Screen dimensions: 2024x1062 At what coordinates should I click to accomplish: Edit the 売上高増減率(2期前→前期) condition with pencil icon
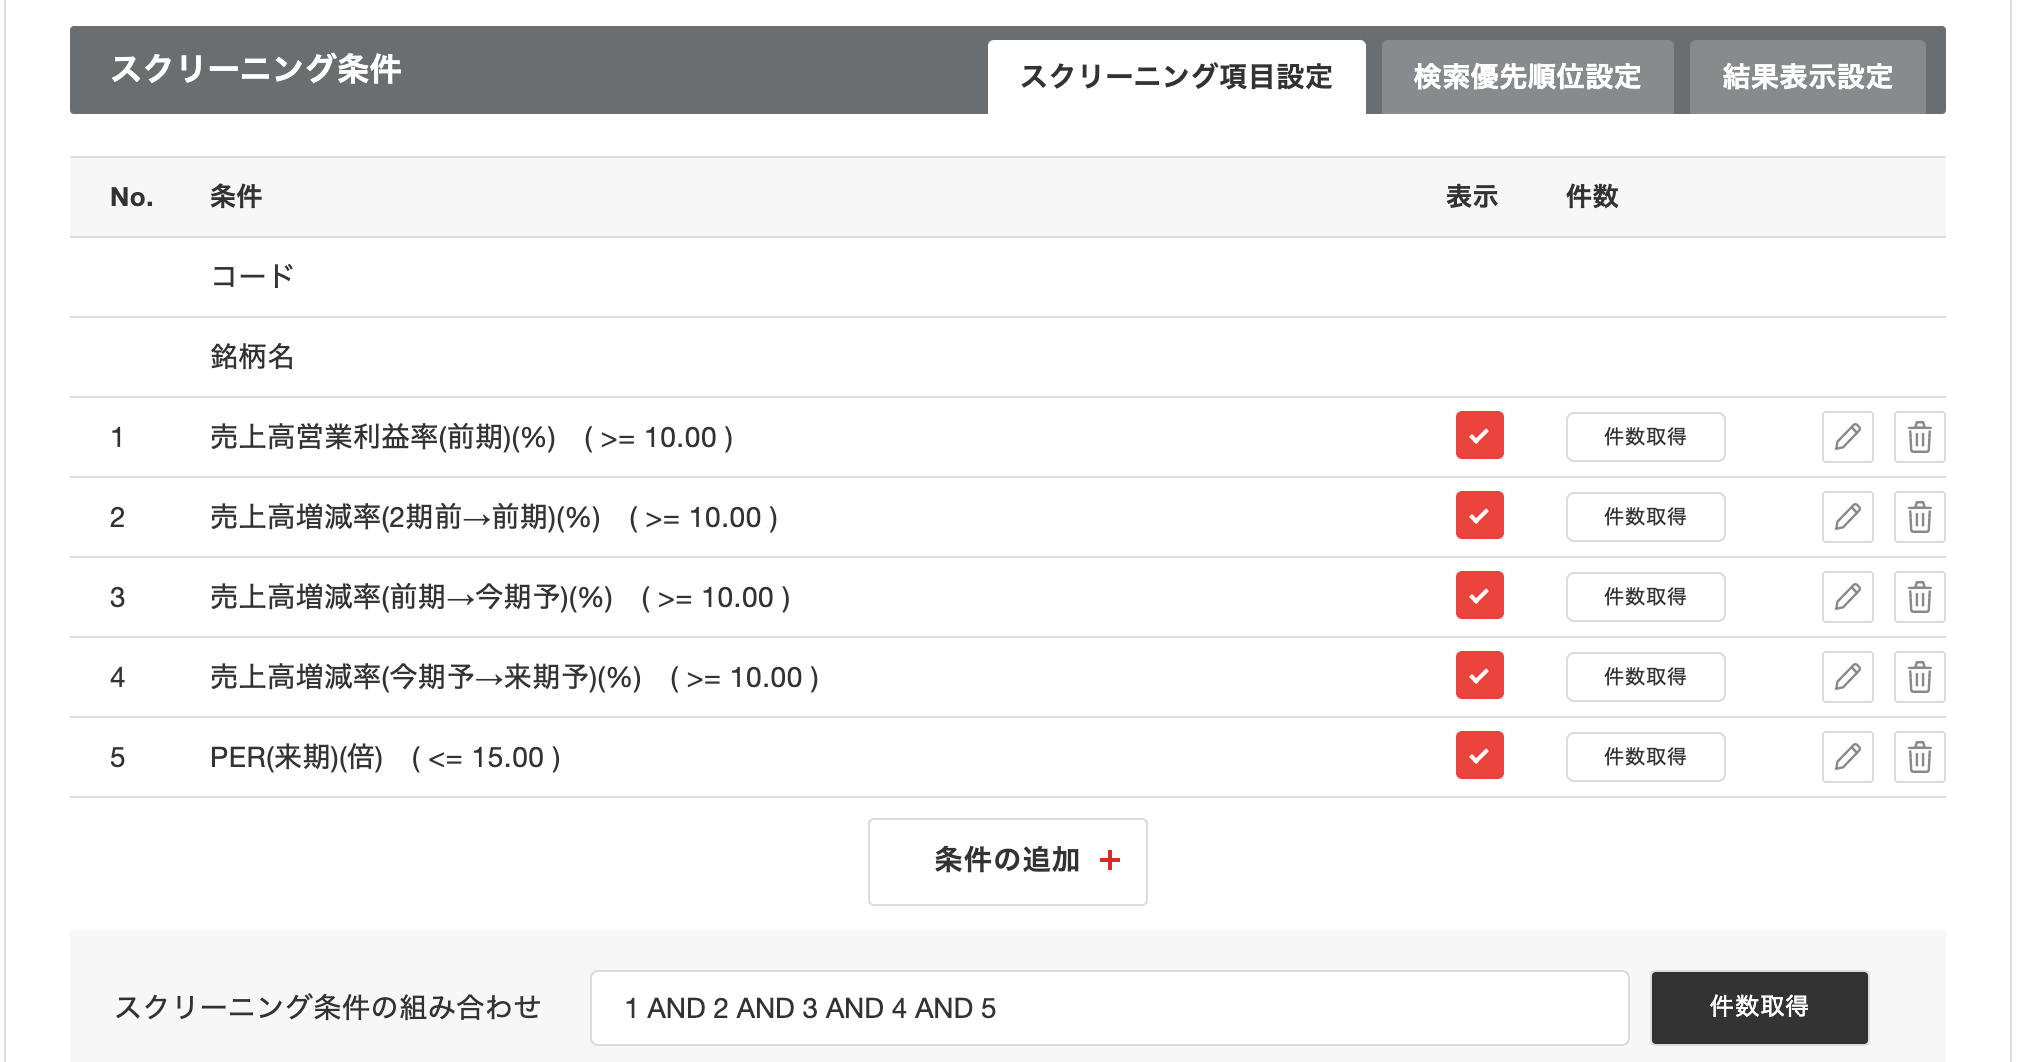(1847, 517)
